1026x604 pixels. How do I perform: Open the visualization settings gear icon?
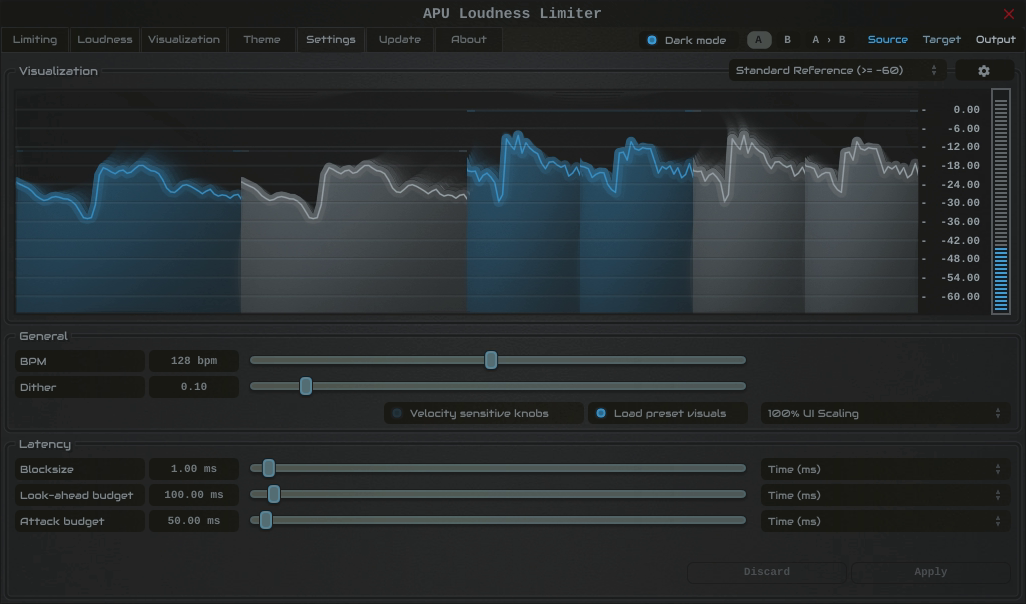pyautogui.click(x=984, y=71)
